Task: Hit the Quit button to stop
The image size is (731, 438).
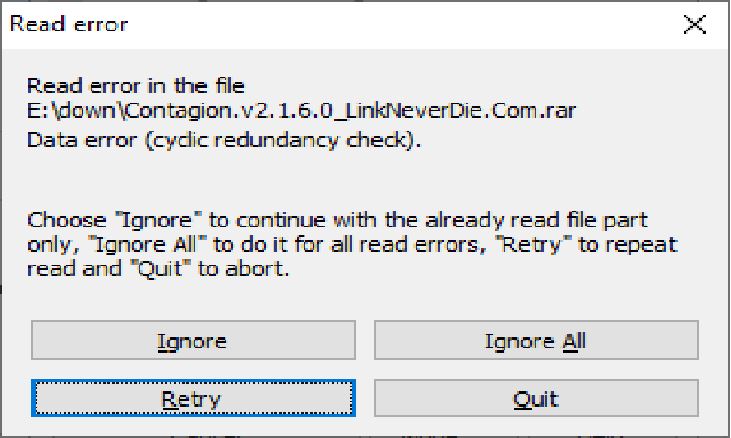Action: click(x=536, y=399)
